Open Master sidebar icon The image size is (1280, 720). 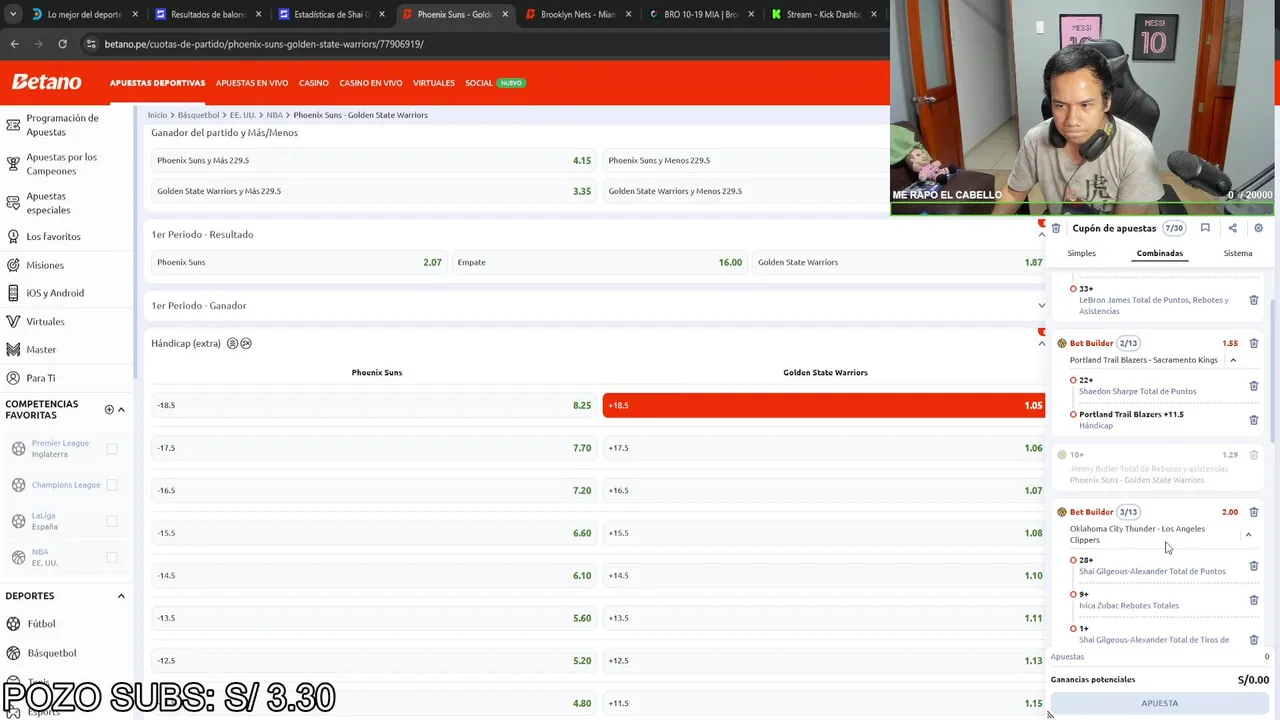pyautogui.click(x=13, y=350)
